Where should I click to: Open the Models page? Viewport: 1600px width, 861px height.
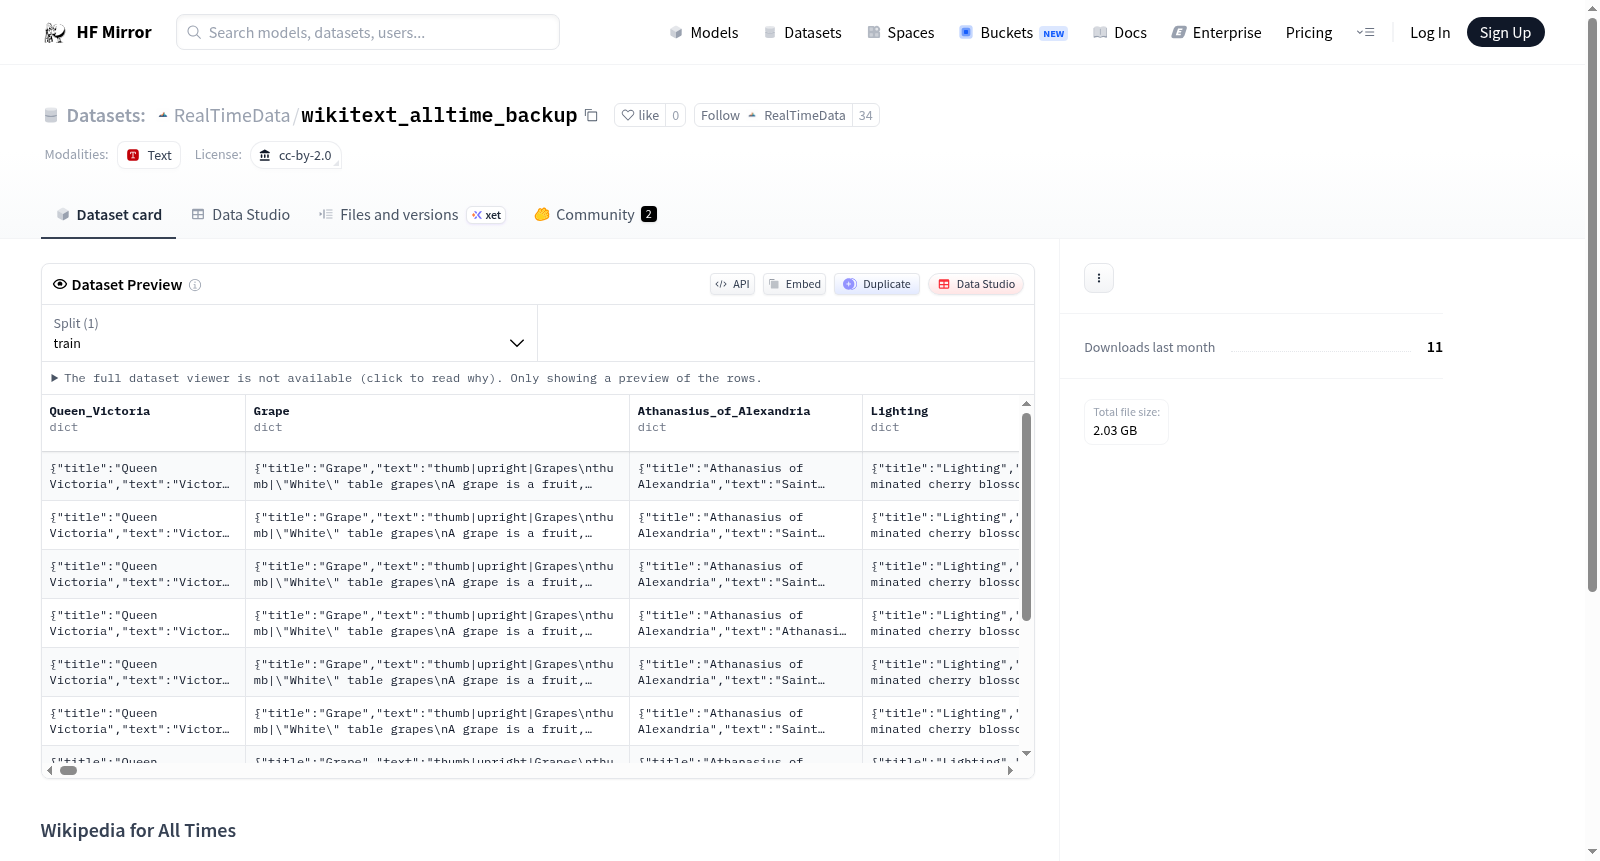tap(704, 32)
